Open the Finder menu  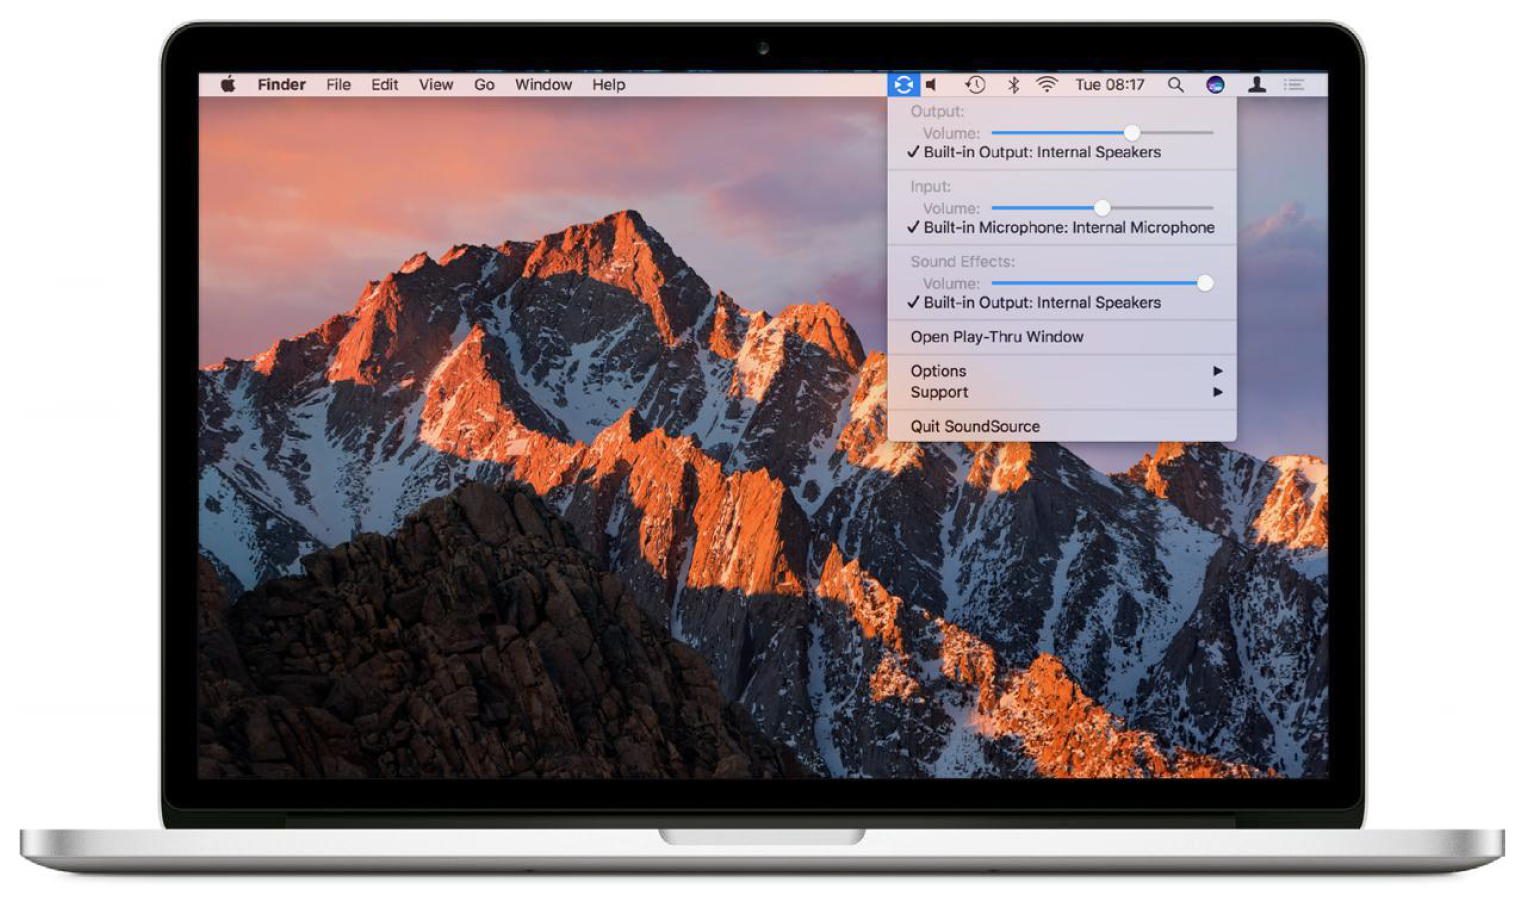coord(281,85)
